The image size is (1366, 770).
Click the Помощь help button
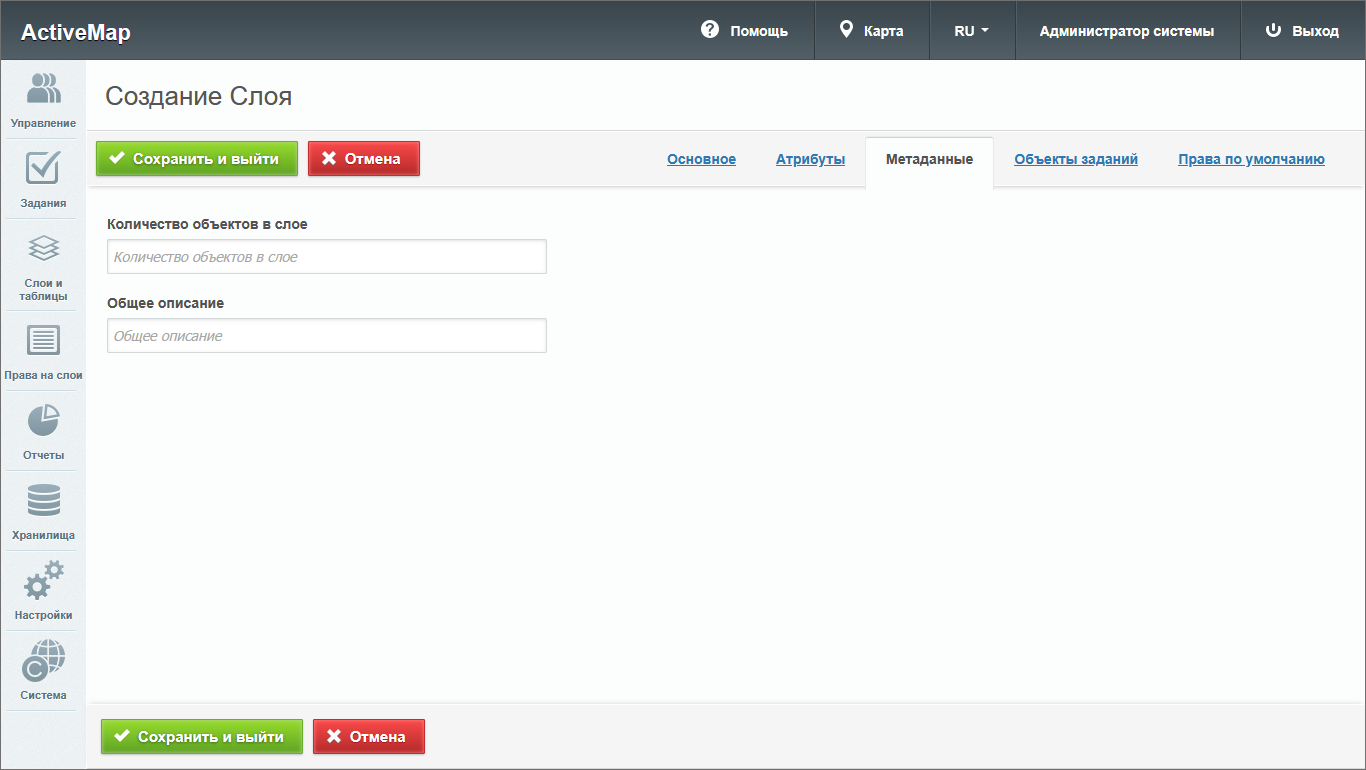pyautogui.click(x=745, y=31)
